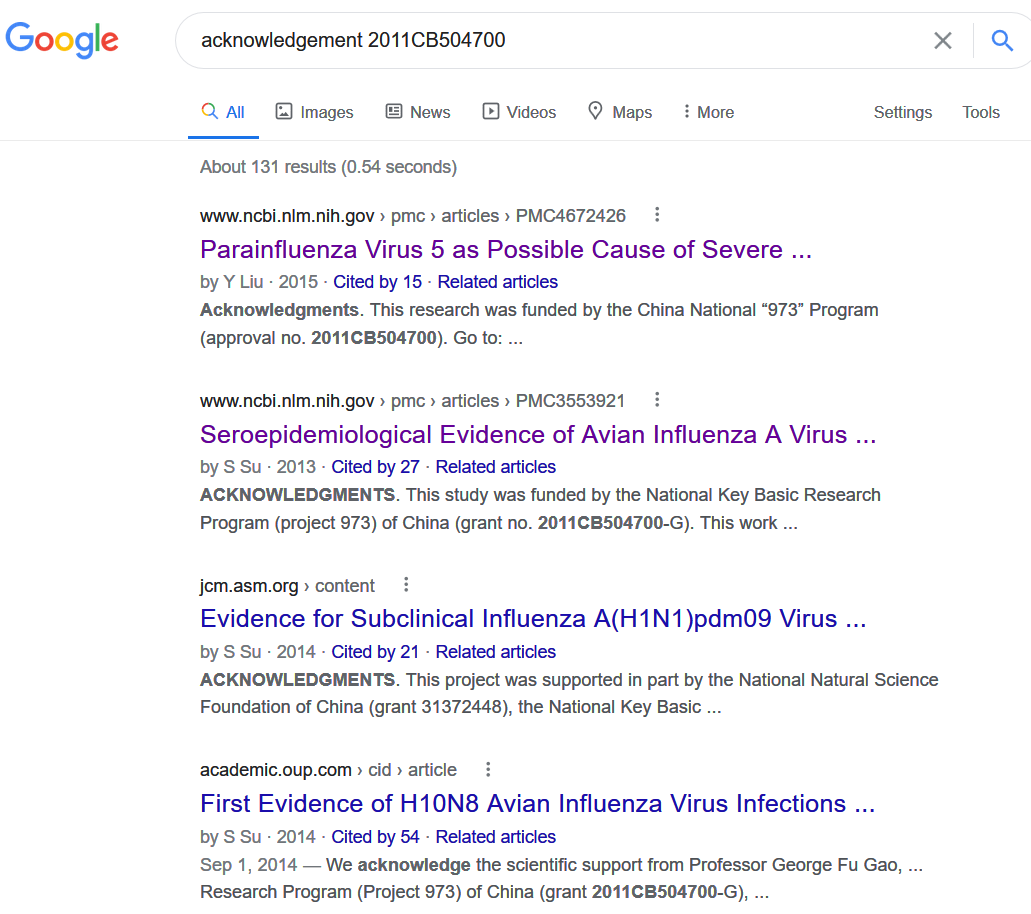Click Cited by 27 link
This screenshot has height=914, width=1031.
[x=375, y=466]
